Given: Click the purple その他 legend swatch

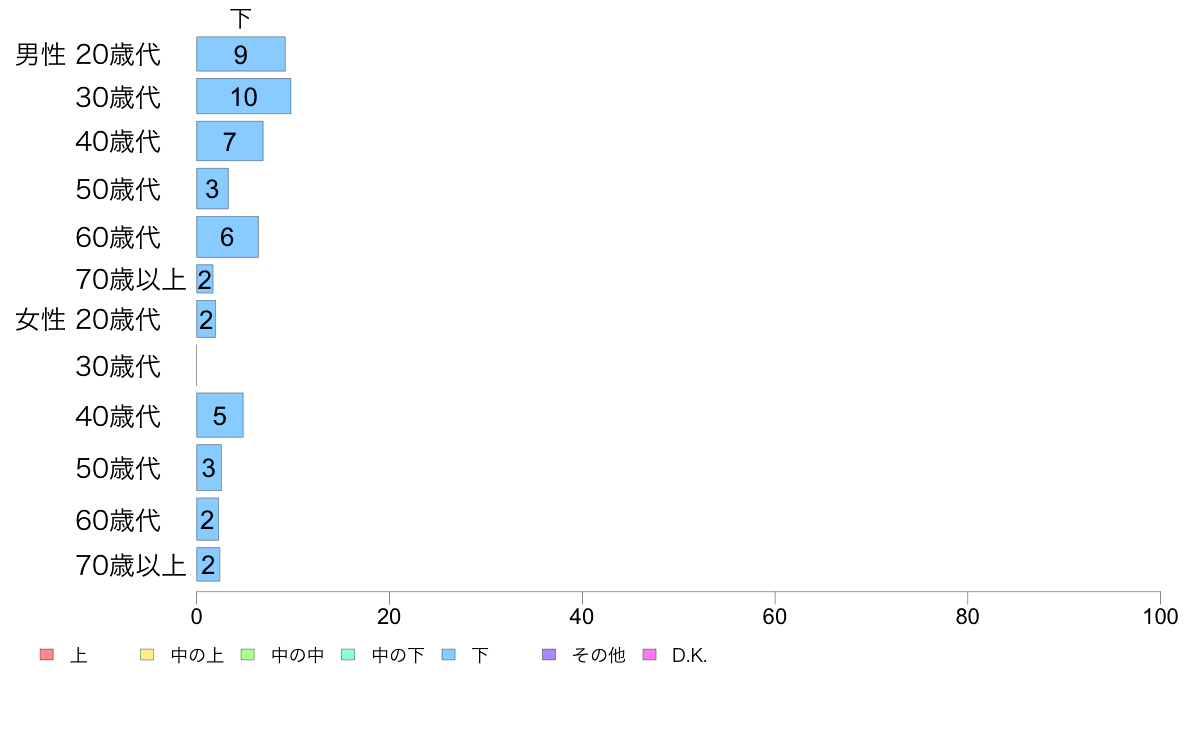Looking at the screenshot, I should pos(549,654).
